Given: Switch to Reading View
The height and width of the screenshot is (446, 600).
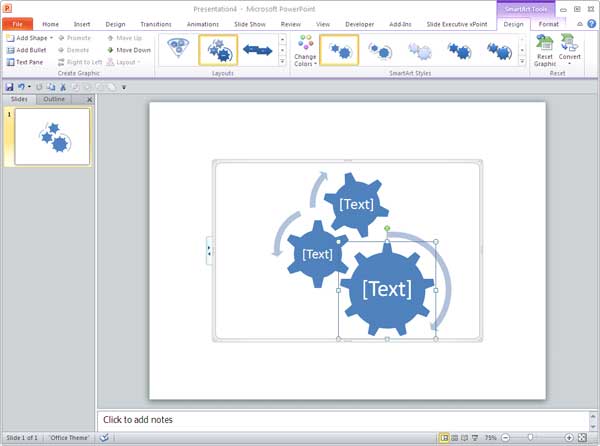Looking at the screenshot, I should pyautogui.click(x=465, y=438).
